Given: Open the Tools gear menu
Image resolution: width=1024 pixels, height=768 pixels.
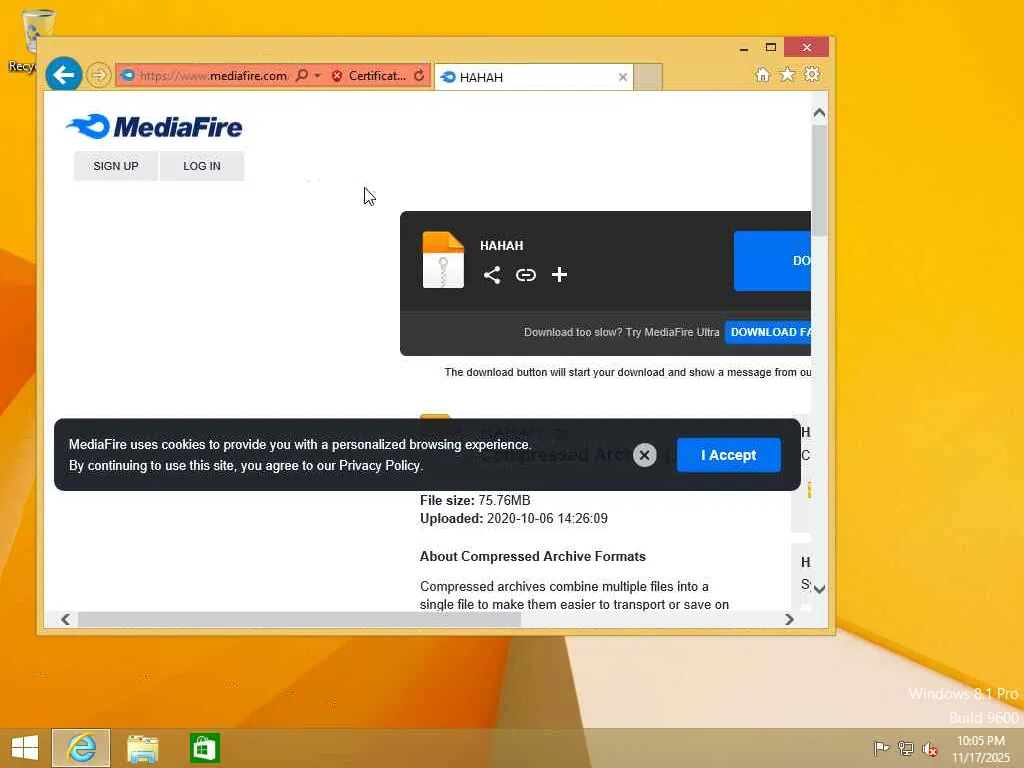Looking at the screenshot, I should (812, 74).
